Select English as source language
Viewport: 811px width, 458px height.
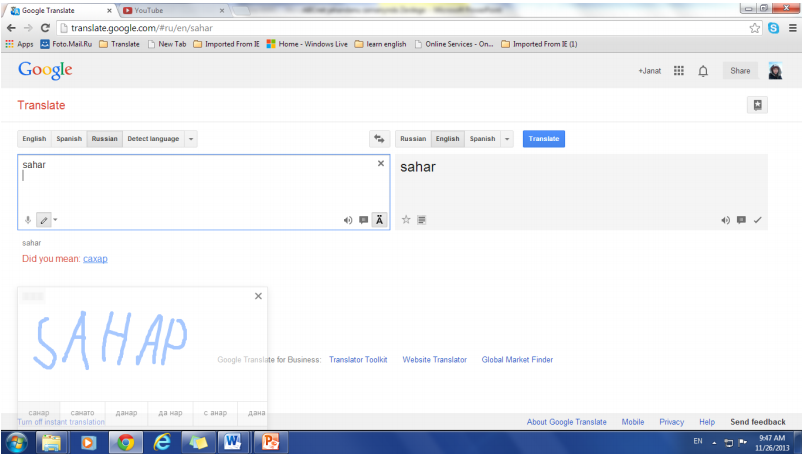34,139
